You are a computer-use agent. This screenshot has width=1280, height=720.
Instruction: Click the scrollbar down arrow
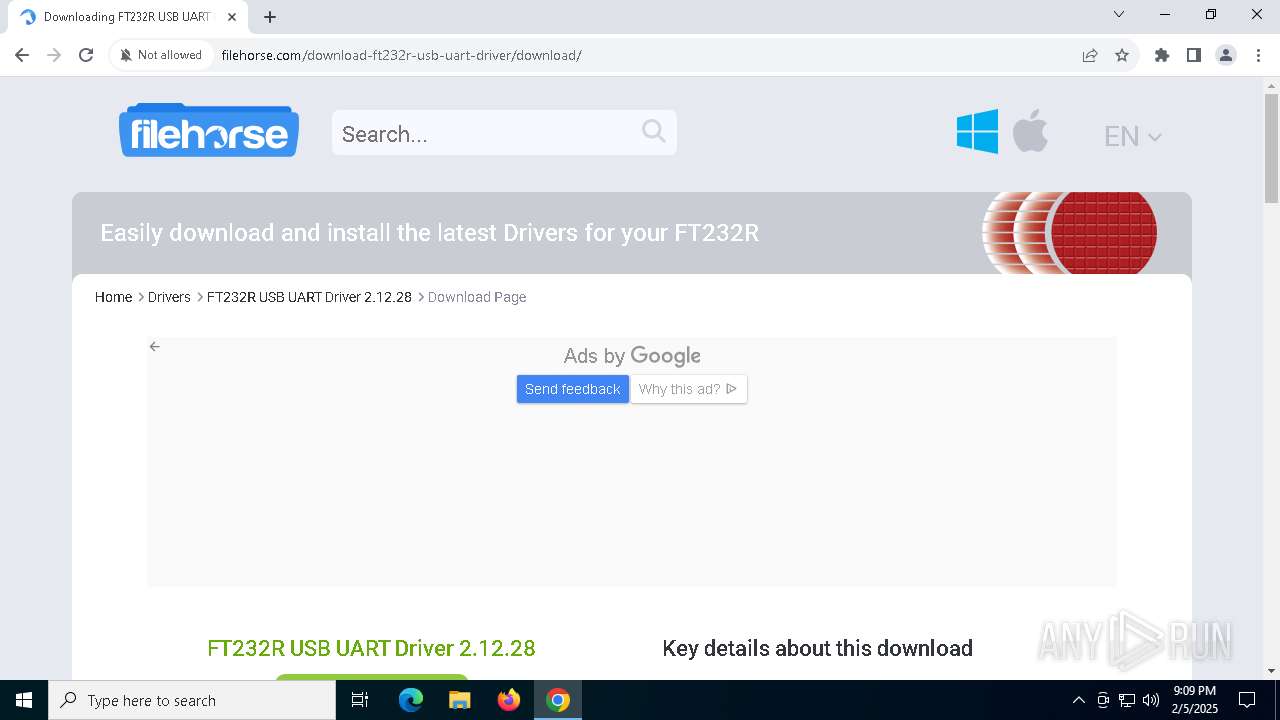pos(1271,670)
